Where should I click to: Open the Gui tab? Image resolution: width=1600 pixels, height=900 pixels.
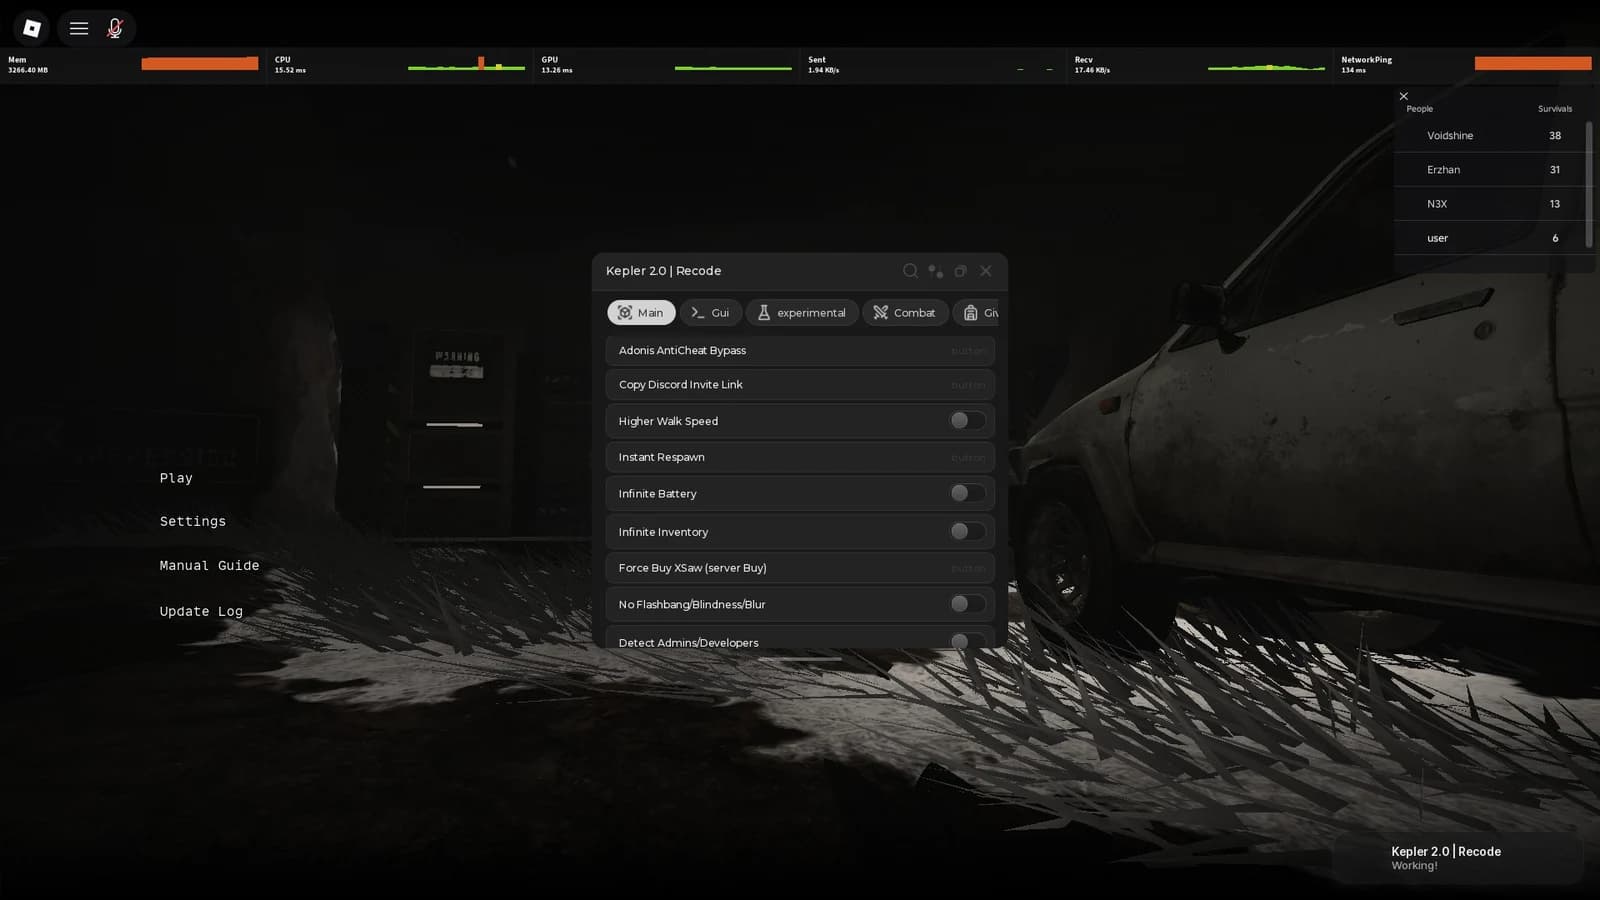point(711,313)
